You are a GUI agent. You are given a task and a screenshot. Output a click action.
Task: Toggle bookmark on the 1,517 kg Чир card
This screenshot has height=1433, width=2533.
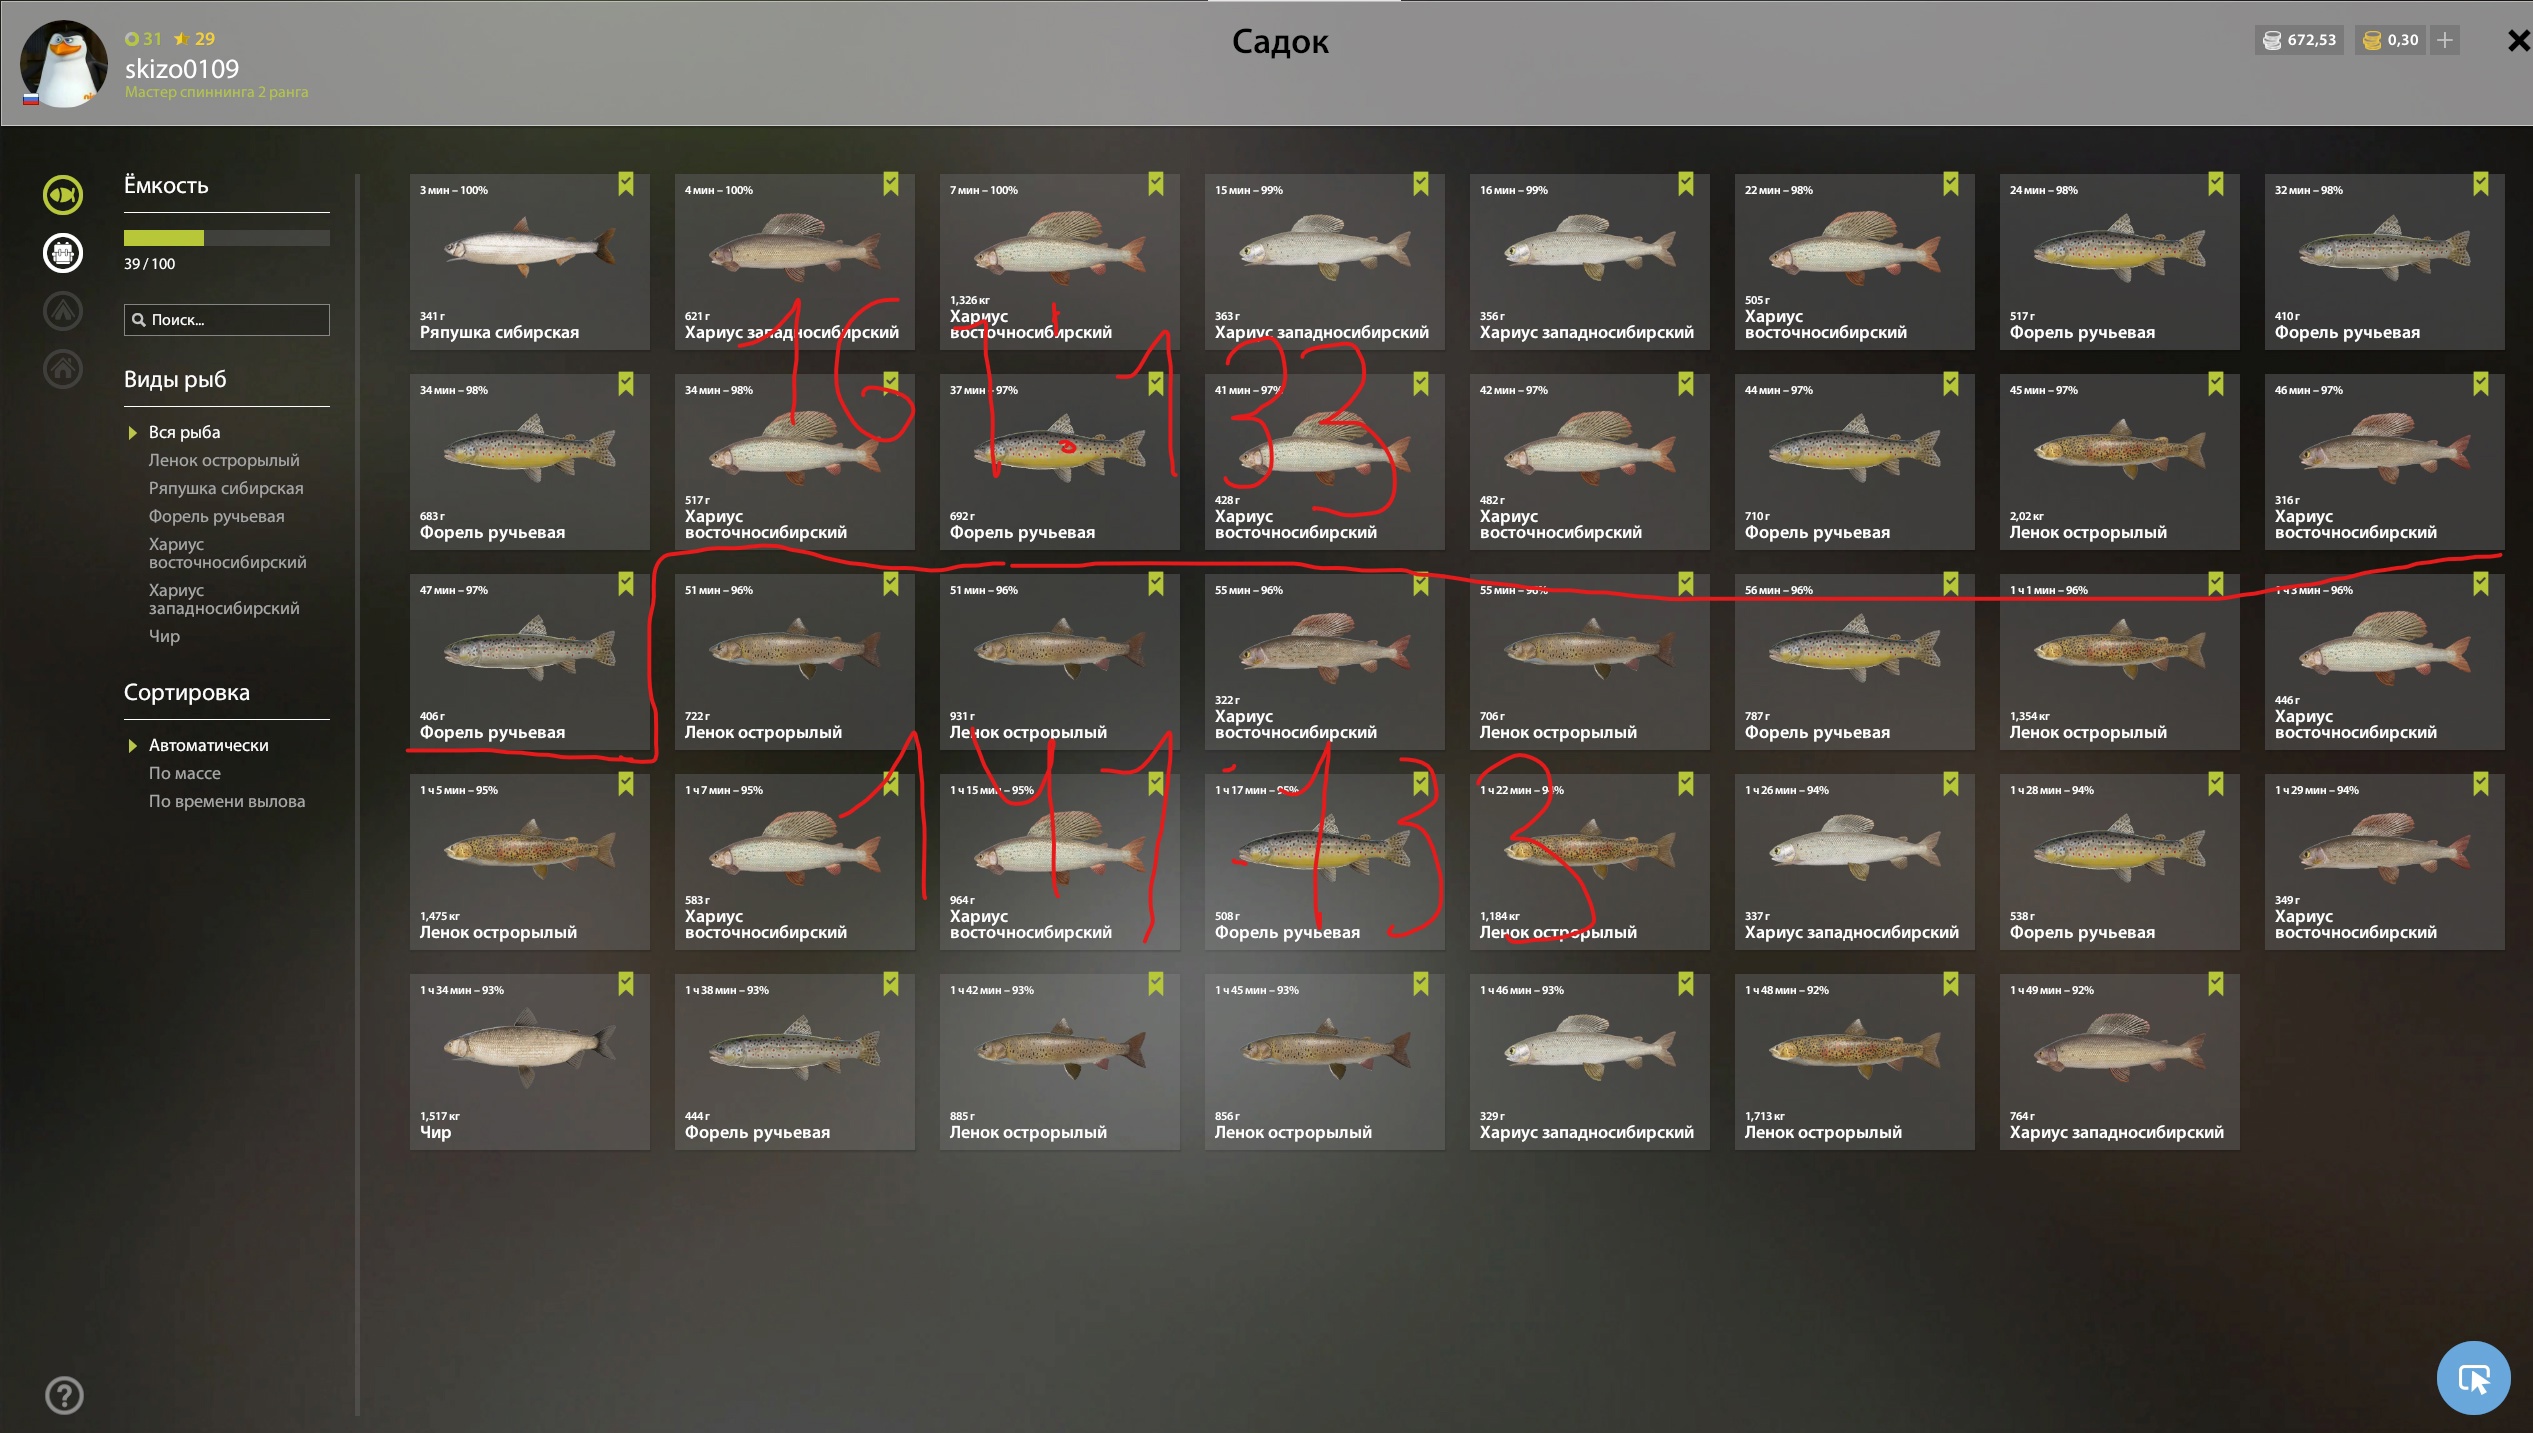pos(626,984)
